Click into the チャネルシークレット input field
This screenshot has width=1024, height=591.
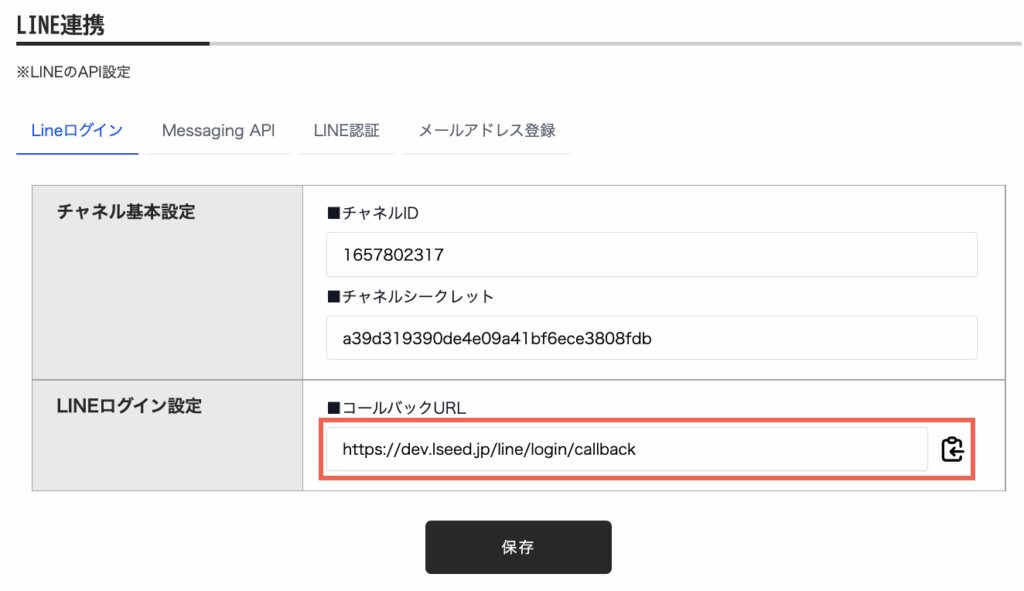coord(650,338)
